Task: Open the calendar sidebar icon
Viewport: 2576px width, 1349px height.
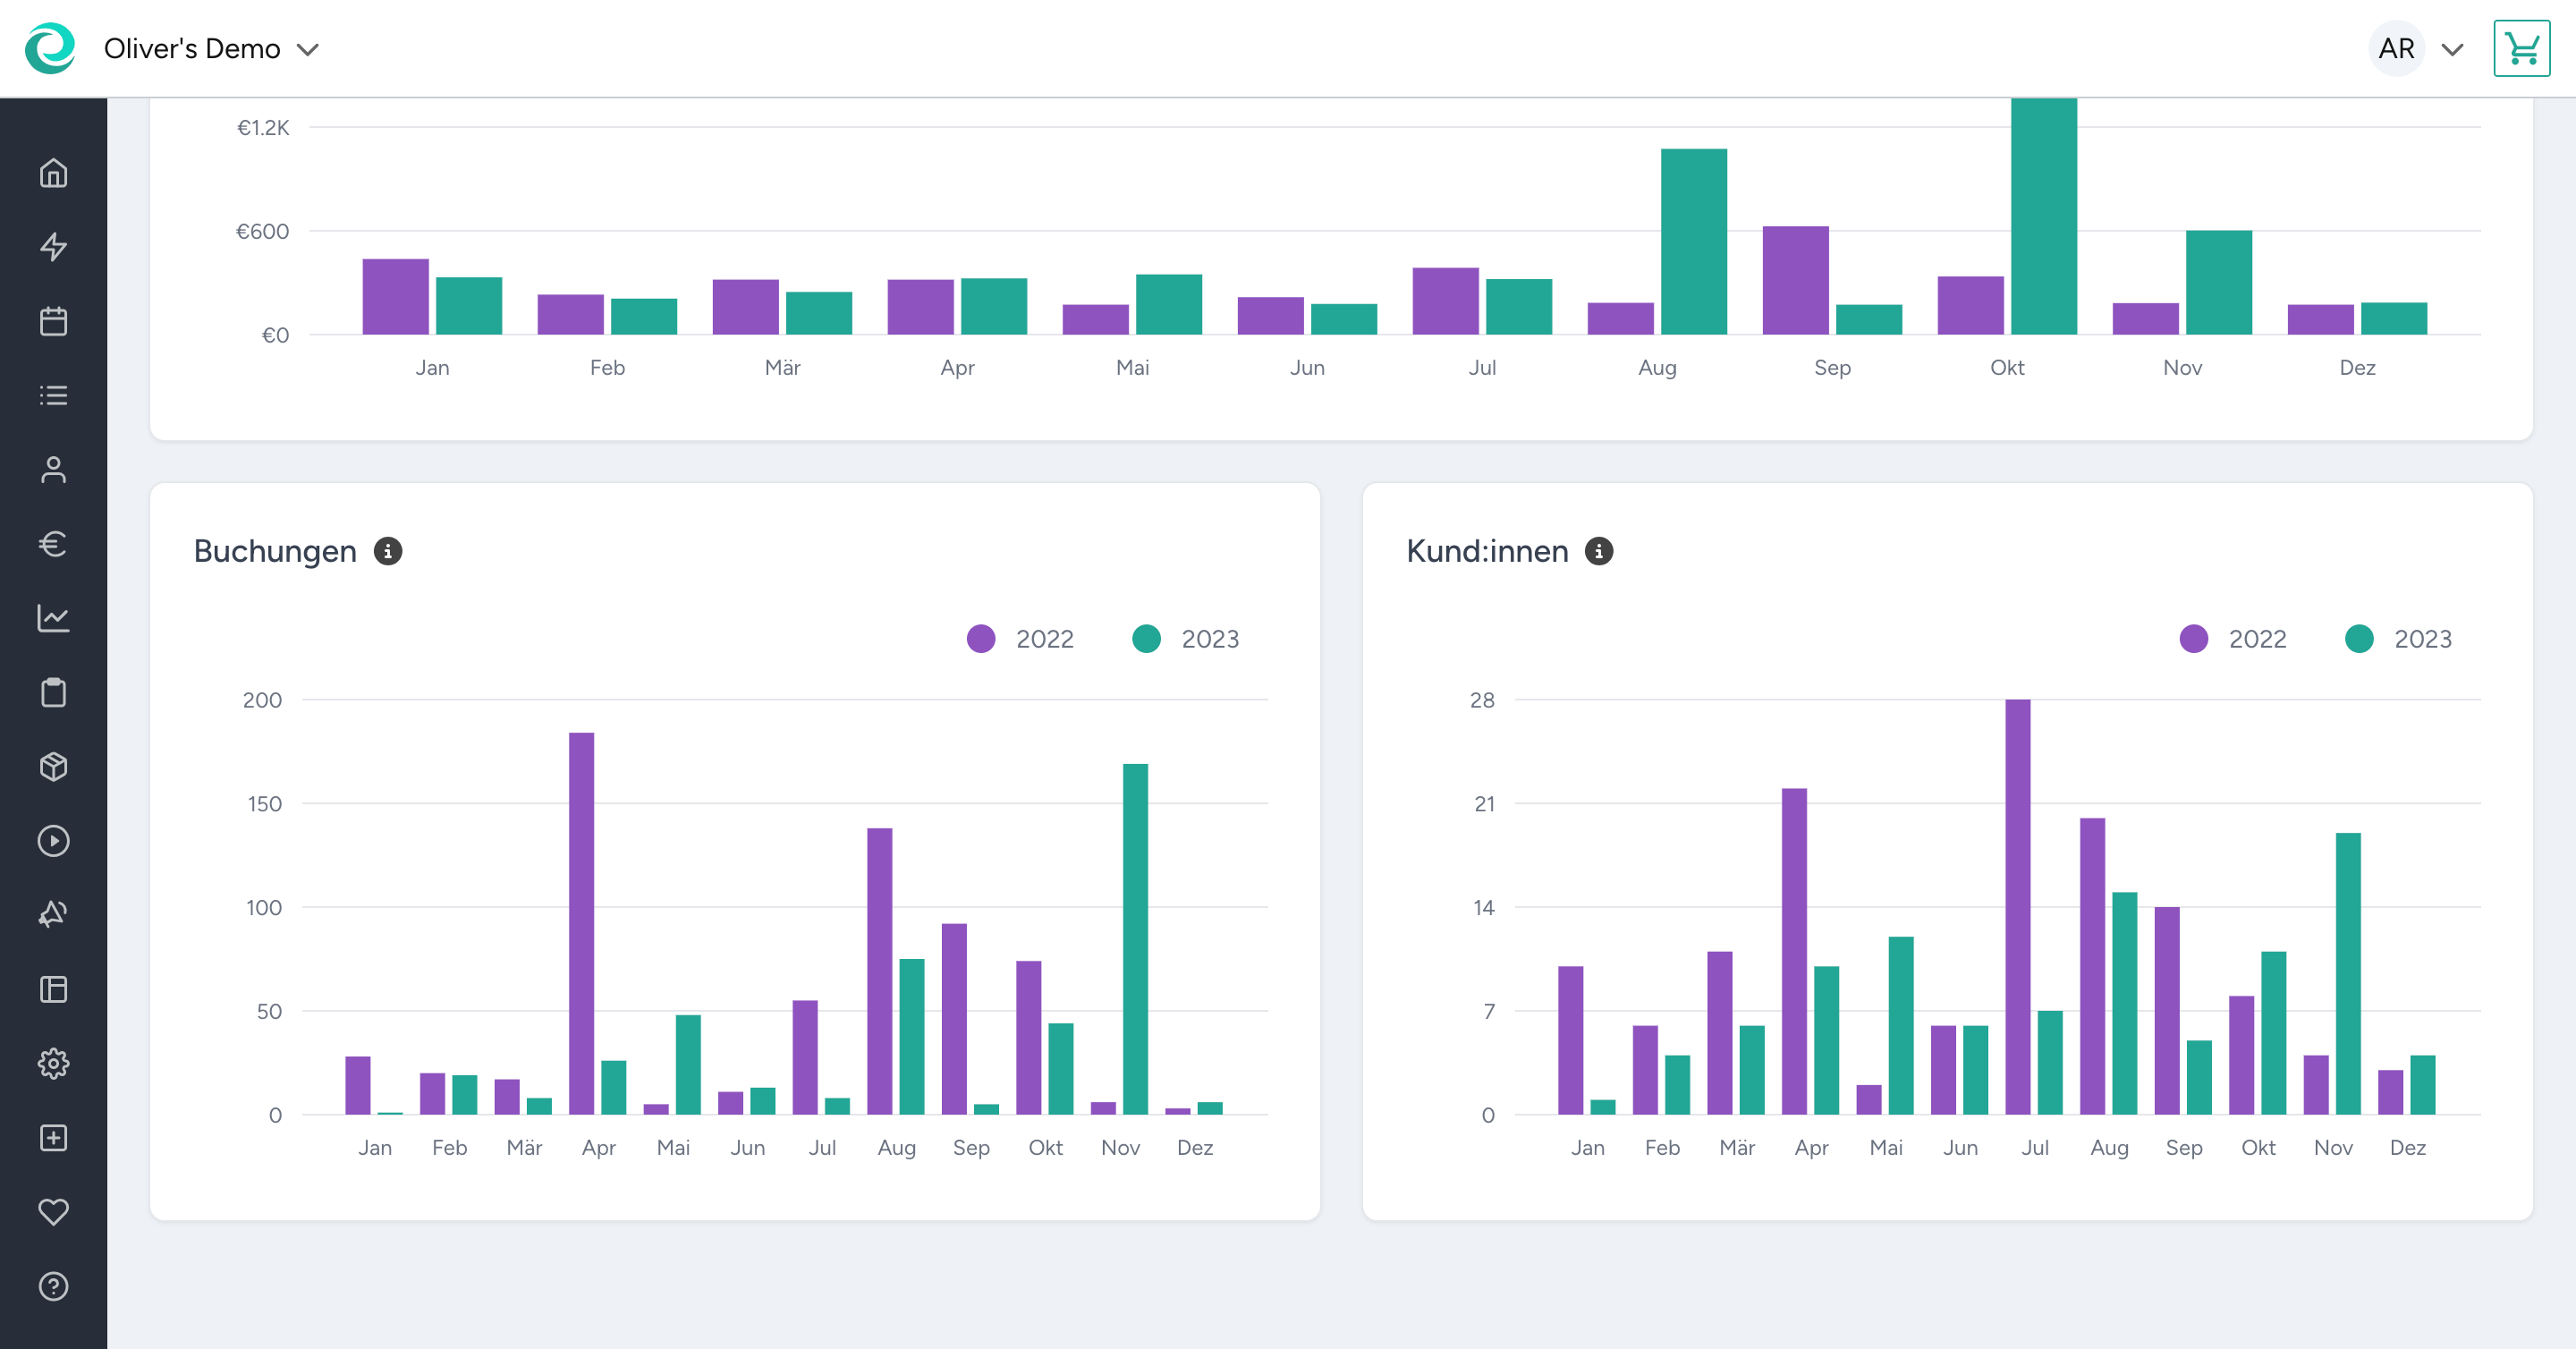Action: click(53, 321)
